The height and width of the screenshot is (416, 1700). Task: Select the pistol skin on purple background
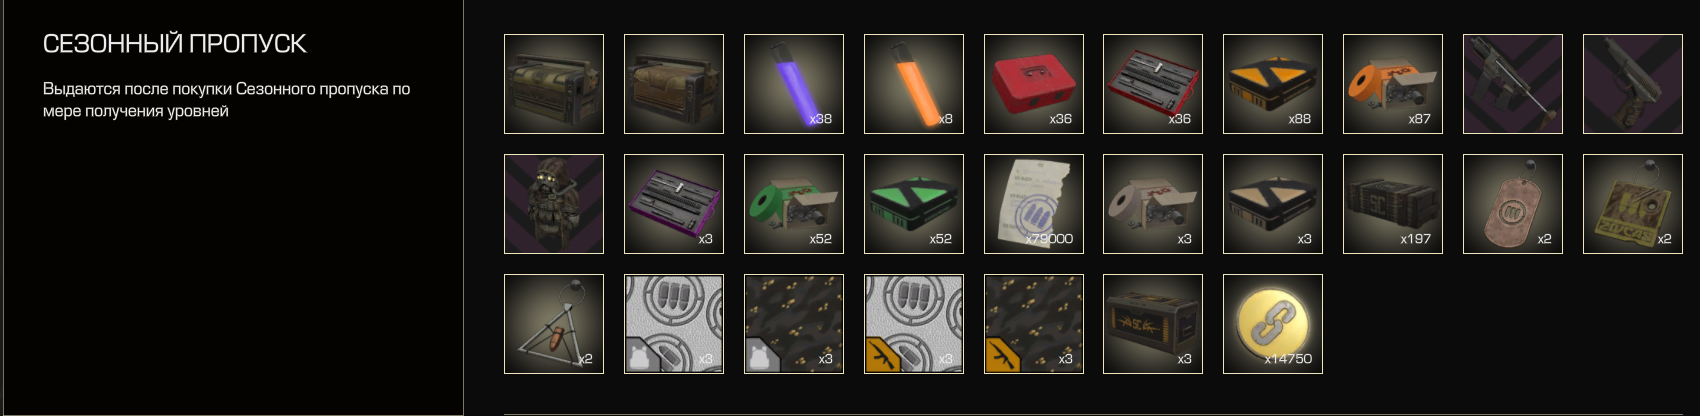[x=1633, y=84]
